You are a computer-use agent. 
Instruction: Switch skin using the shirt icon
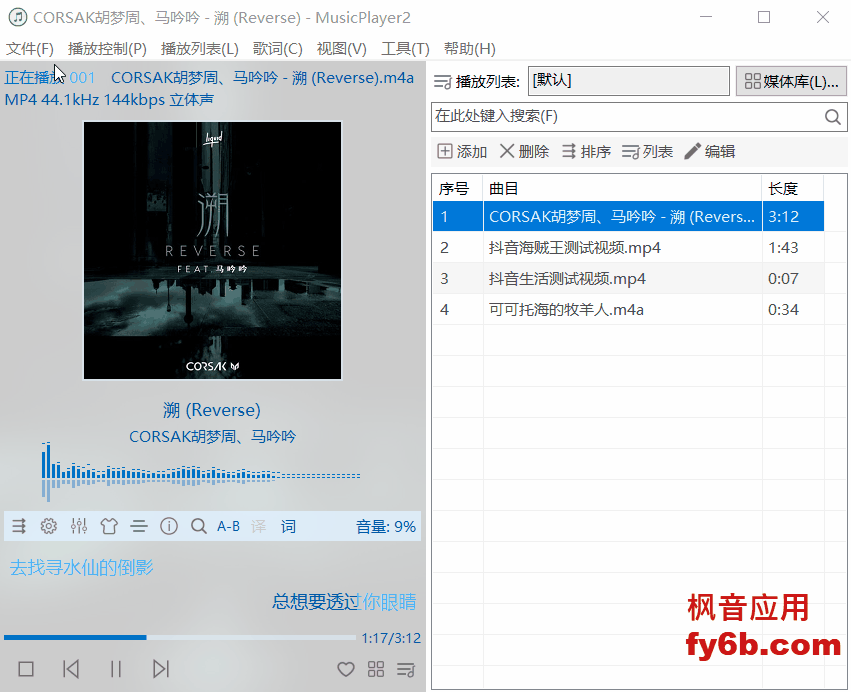[109, 526]
